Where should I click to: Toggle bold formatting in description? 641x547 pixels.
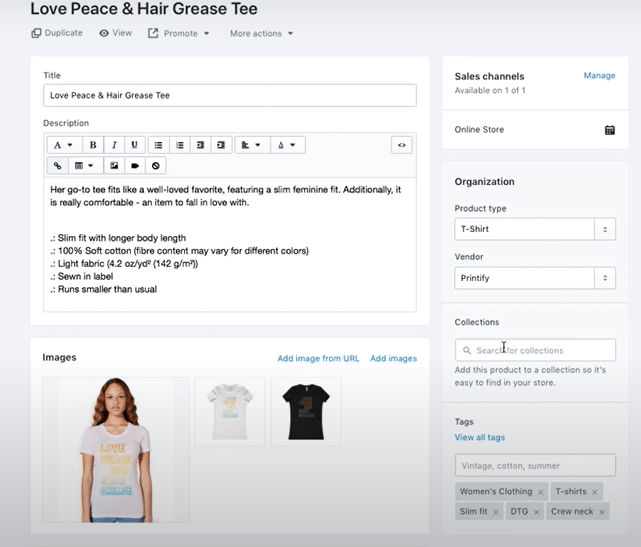tap(93, 145)
